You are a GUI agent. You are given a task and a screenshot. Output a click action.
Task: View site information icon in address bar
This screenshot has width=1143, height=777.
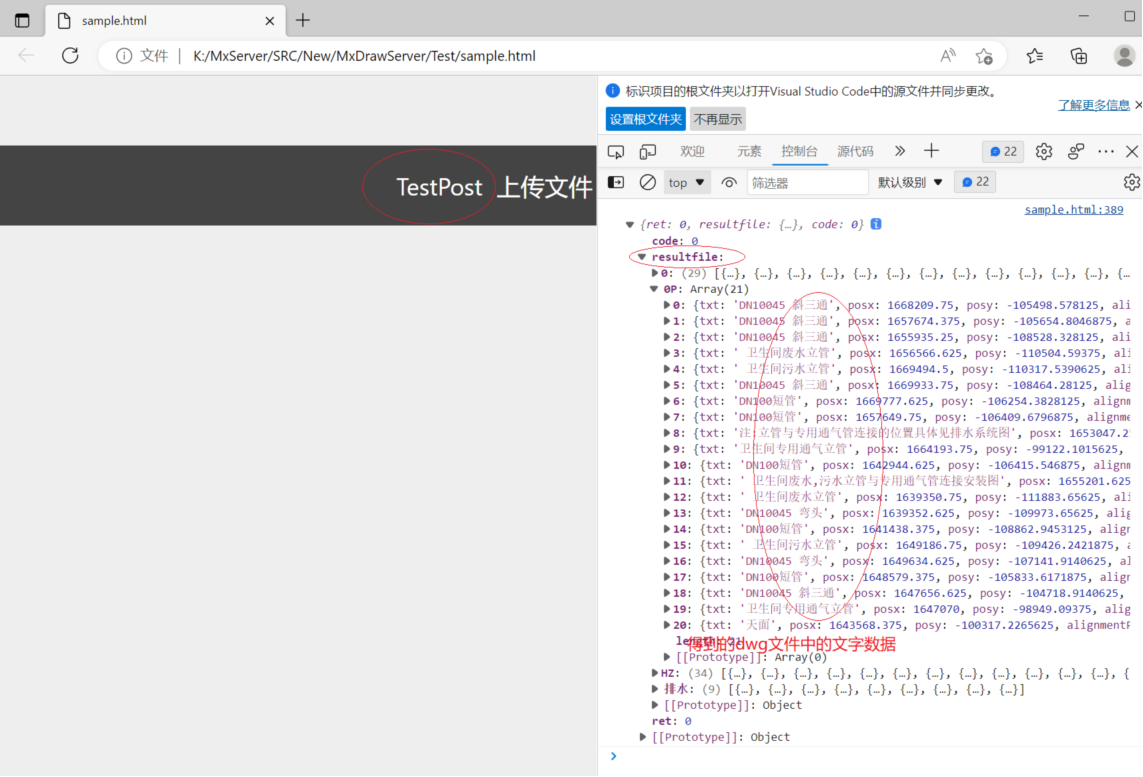tap(124, 56)
